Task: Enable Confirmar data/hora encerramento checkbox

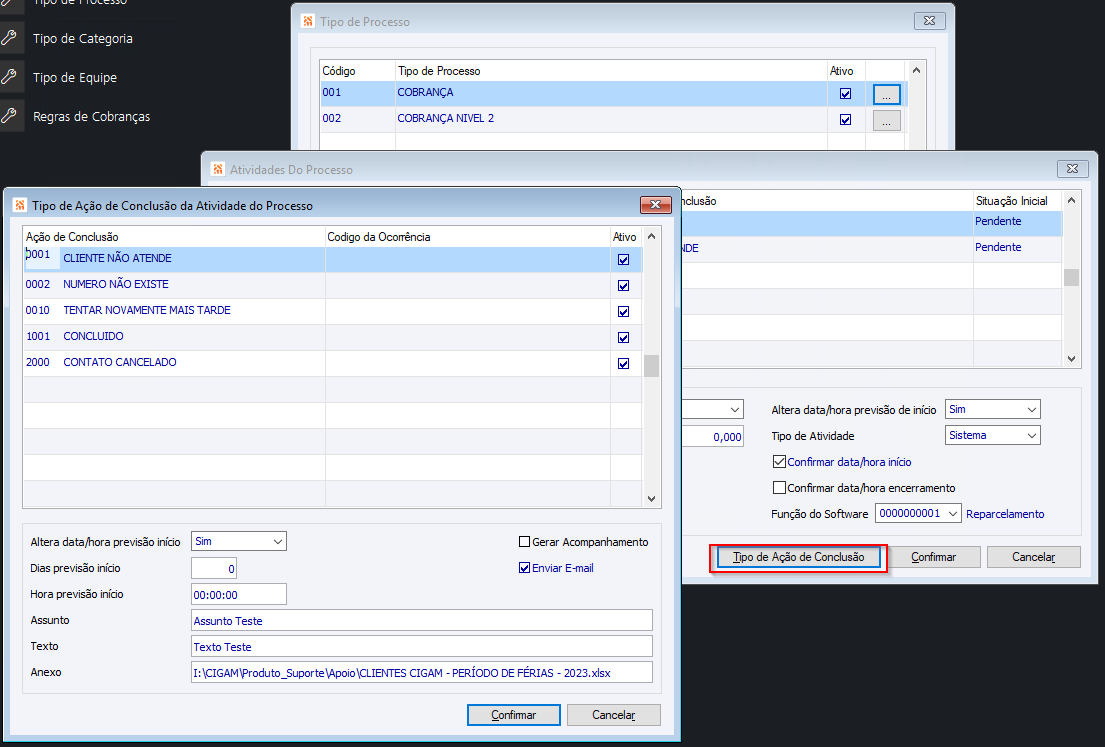Action: click(779, 488)
